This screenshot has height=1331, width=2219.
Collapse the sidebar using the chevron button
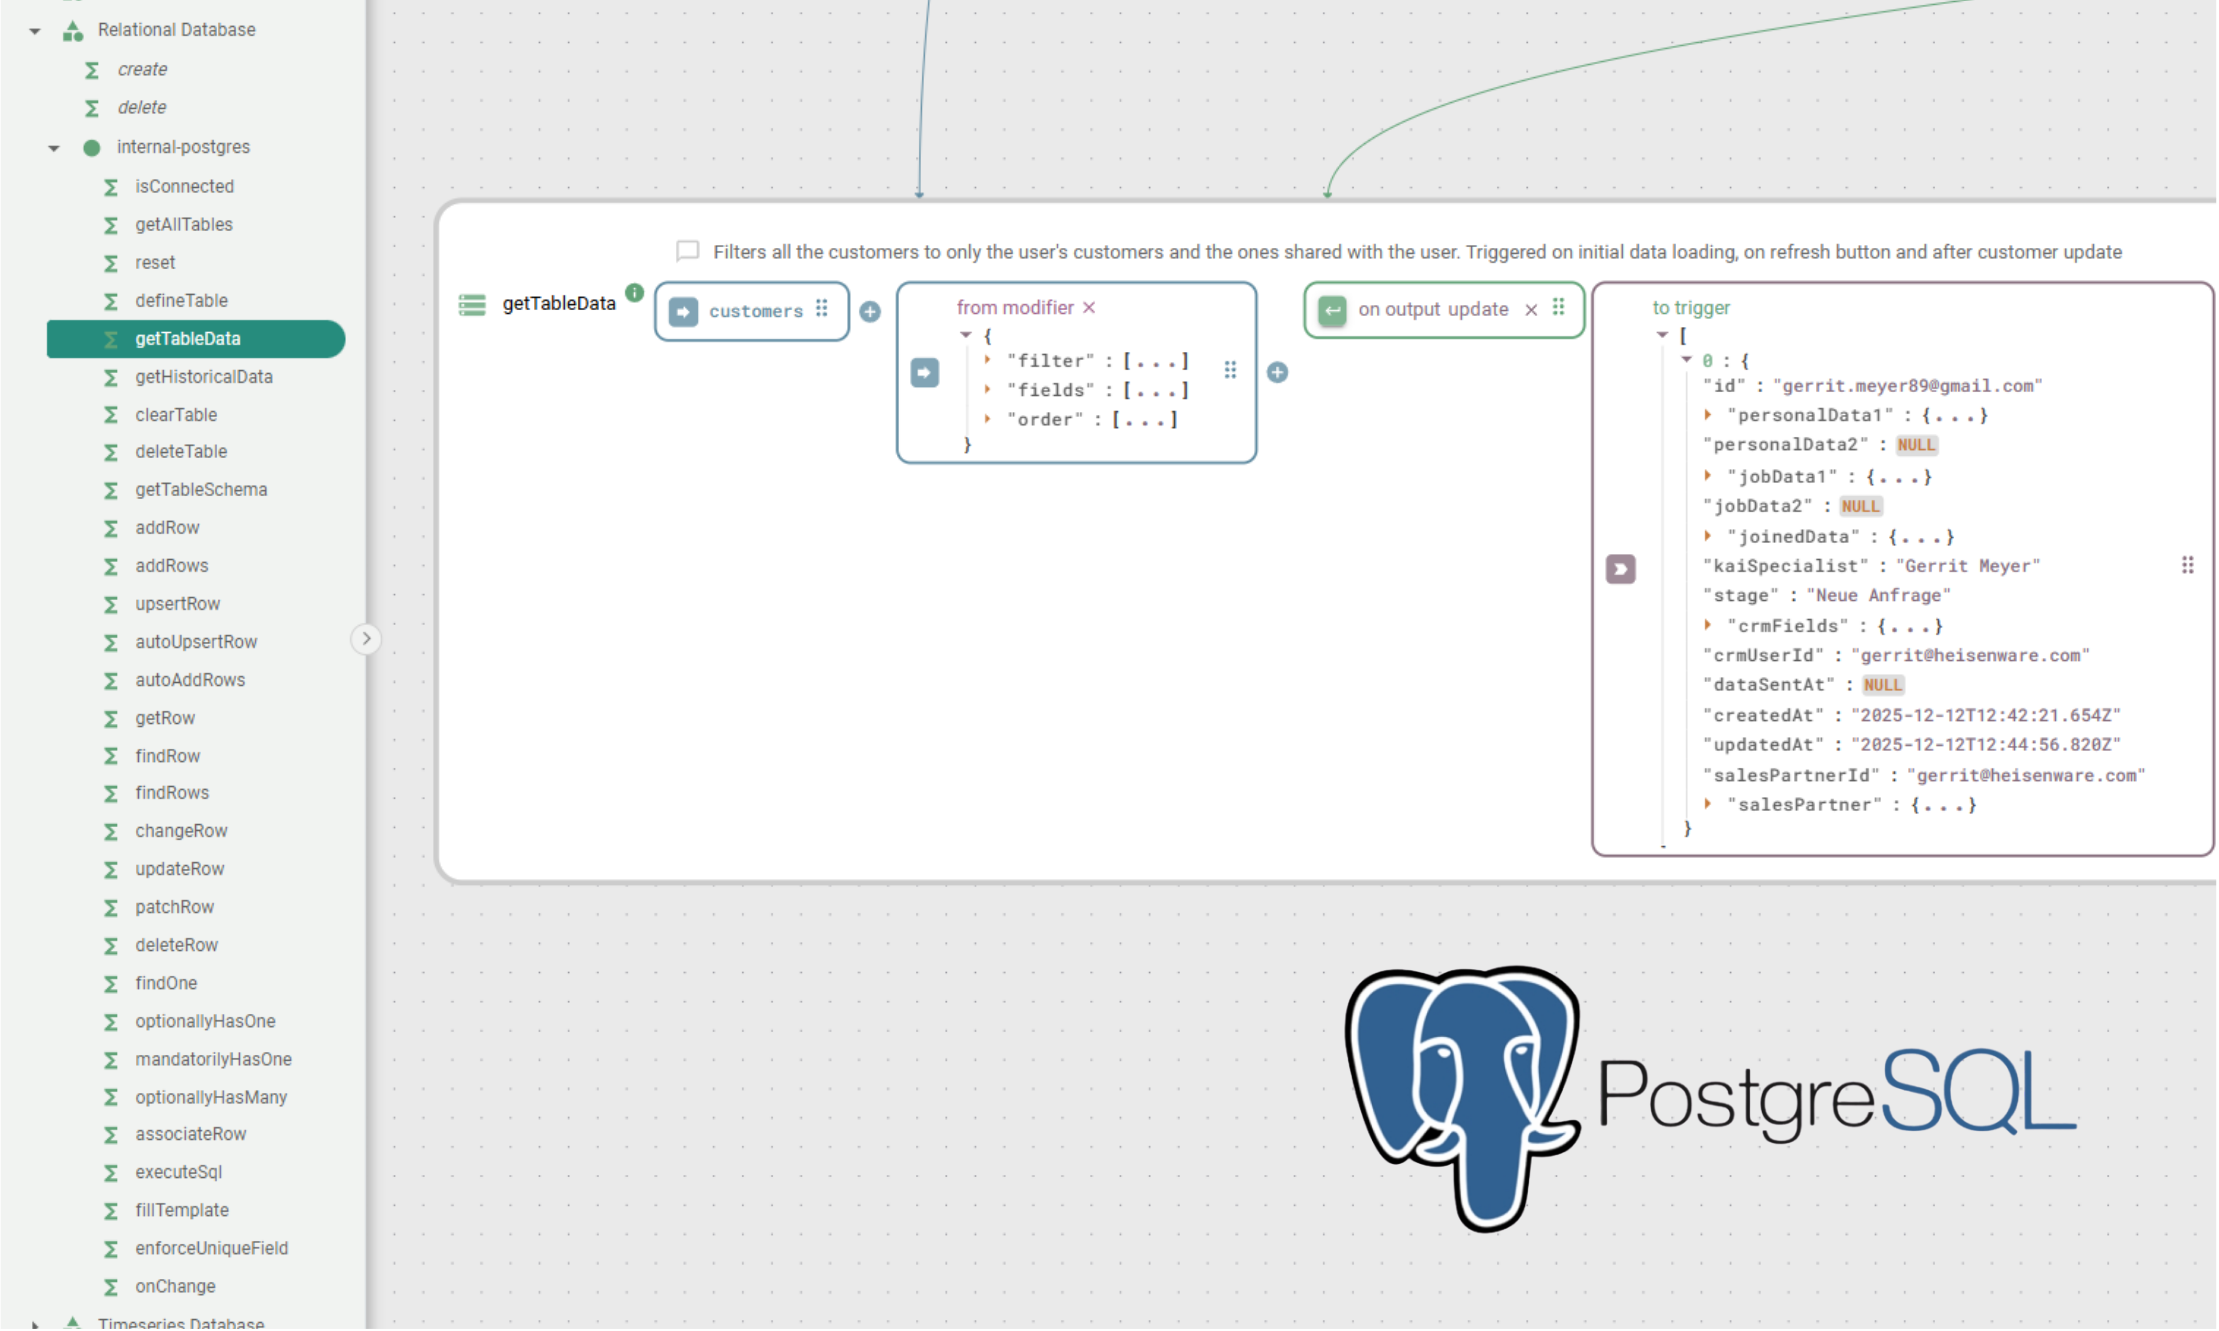click(x=366, y=638)
